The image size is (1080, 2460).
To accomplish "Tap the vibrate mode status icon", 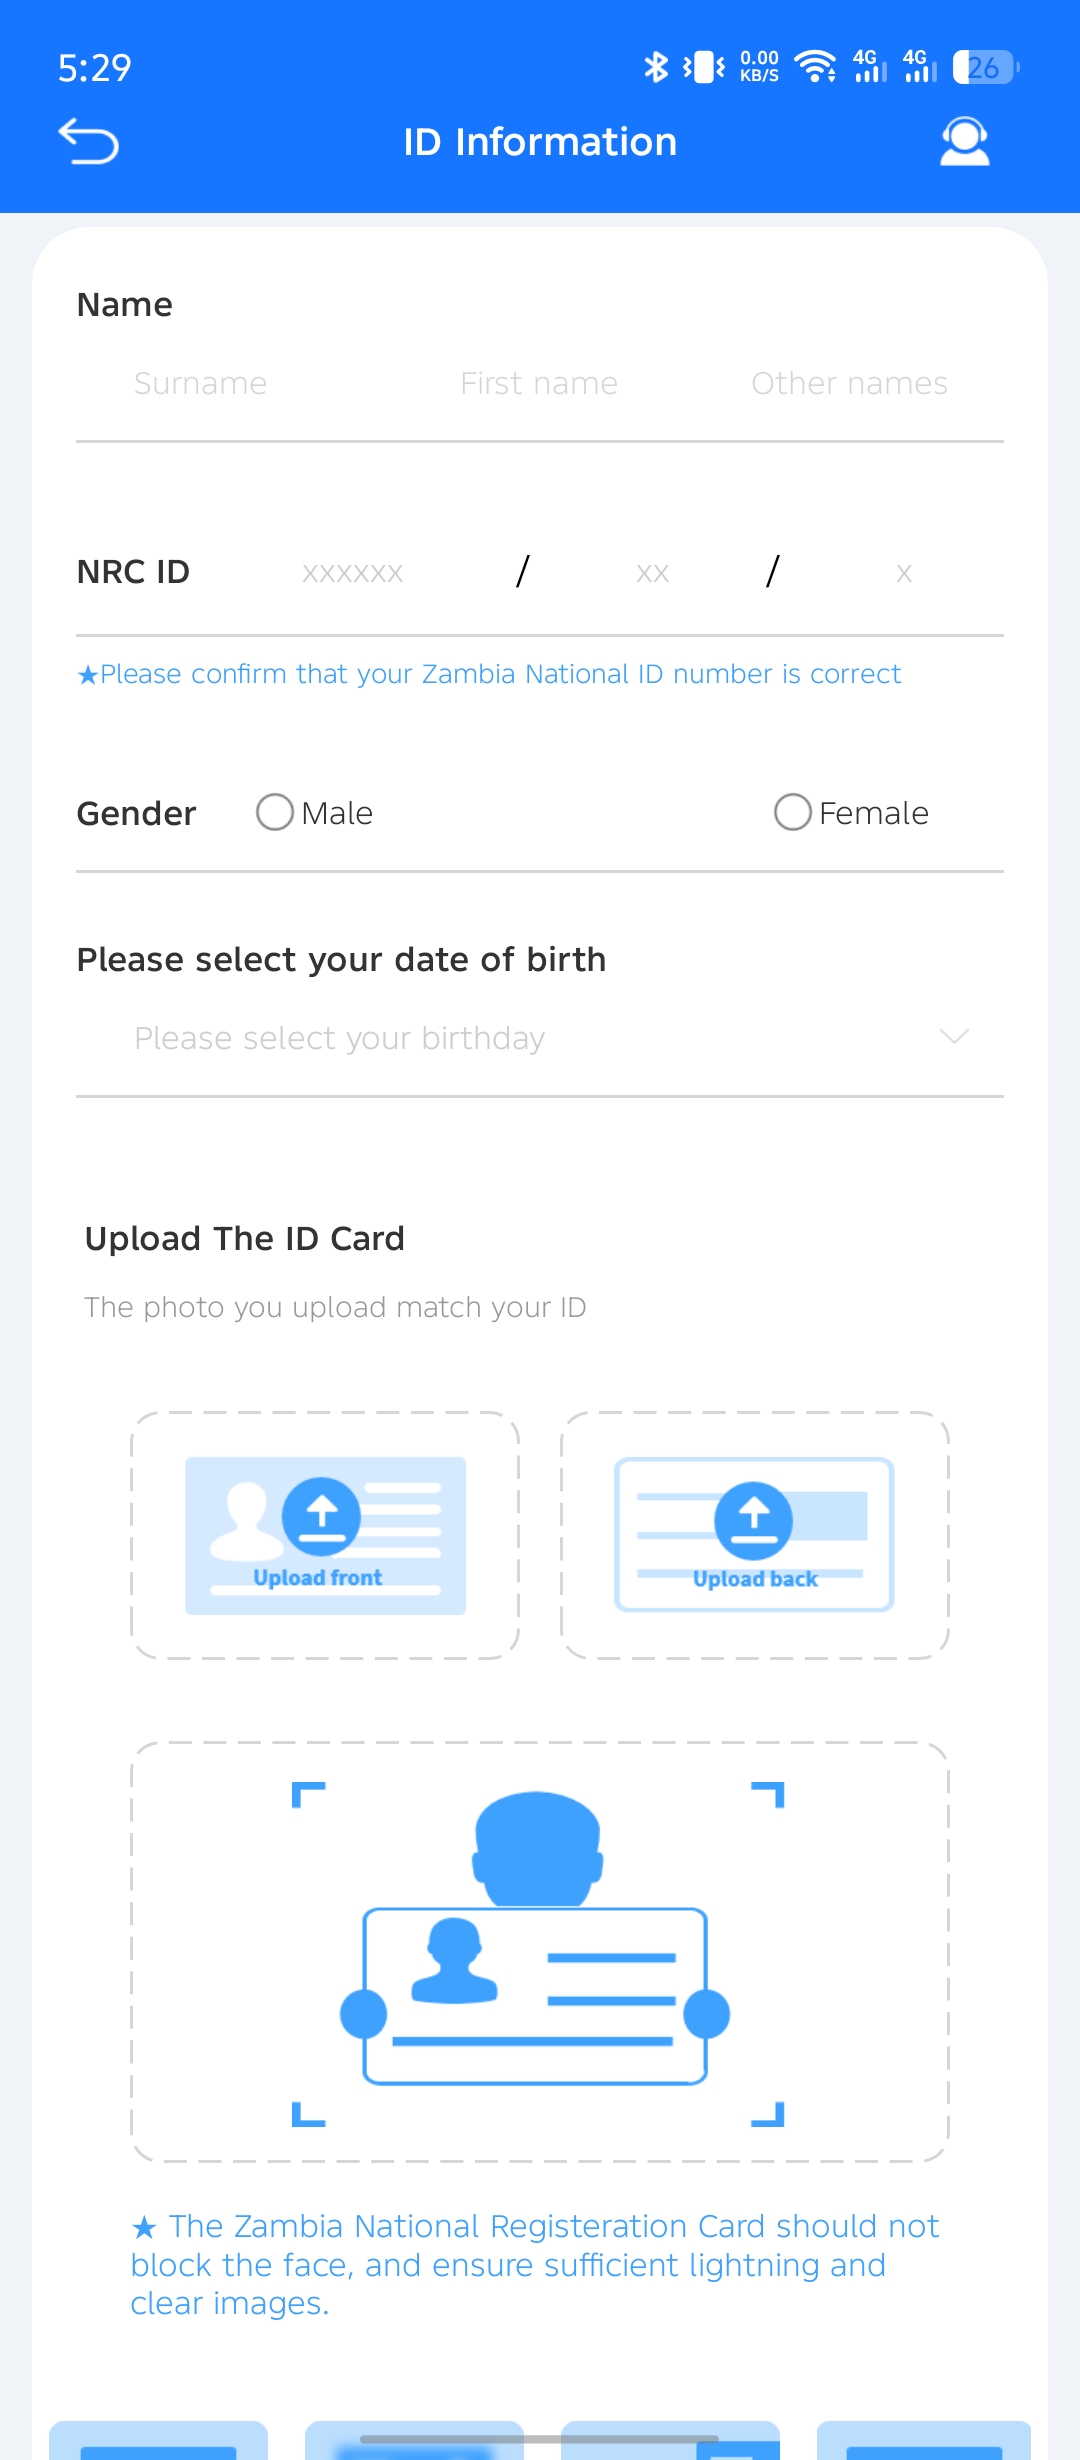I will click(705, 67).
